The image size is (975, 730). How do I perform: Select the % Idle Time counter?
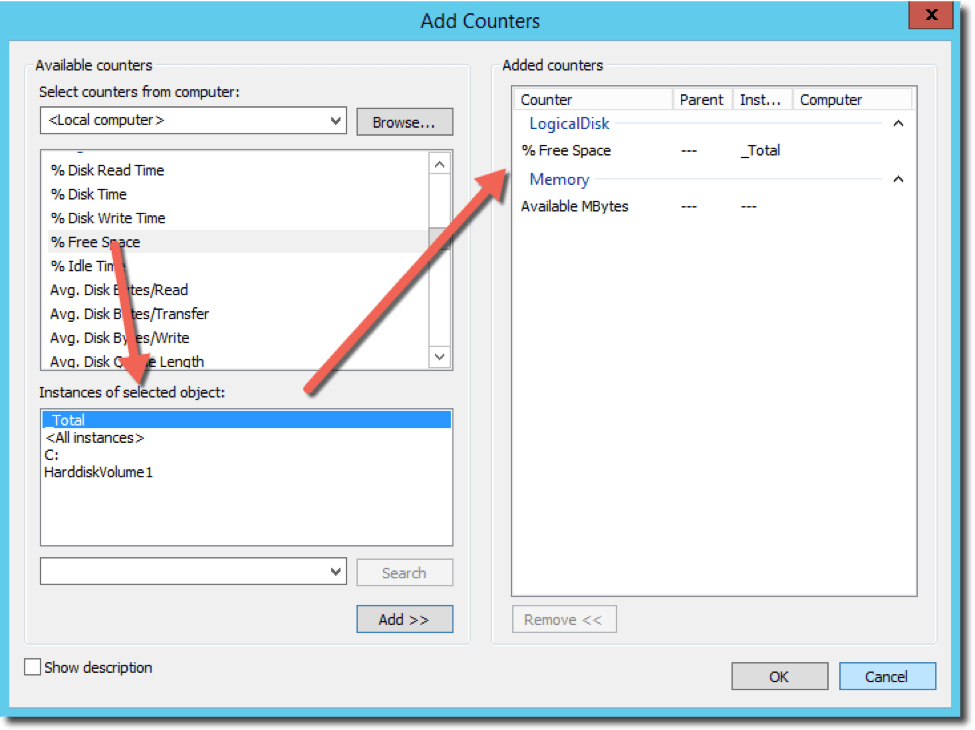click(93, 266)
